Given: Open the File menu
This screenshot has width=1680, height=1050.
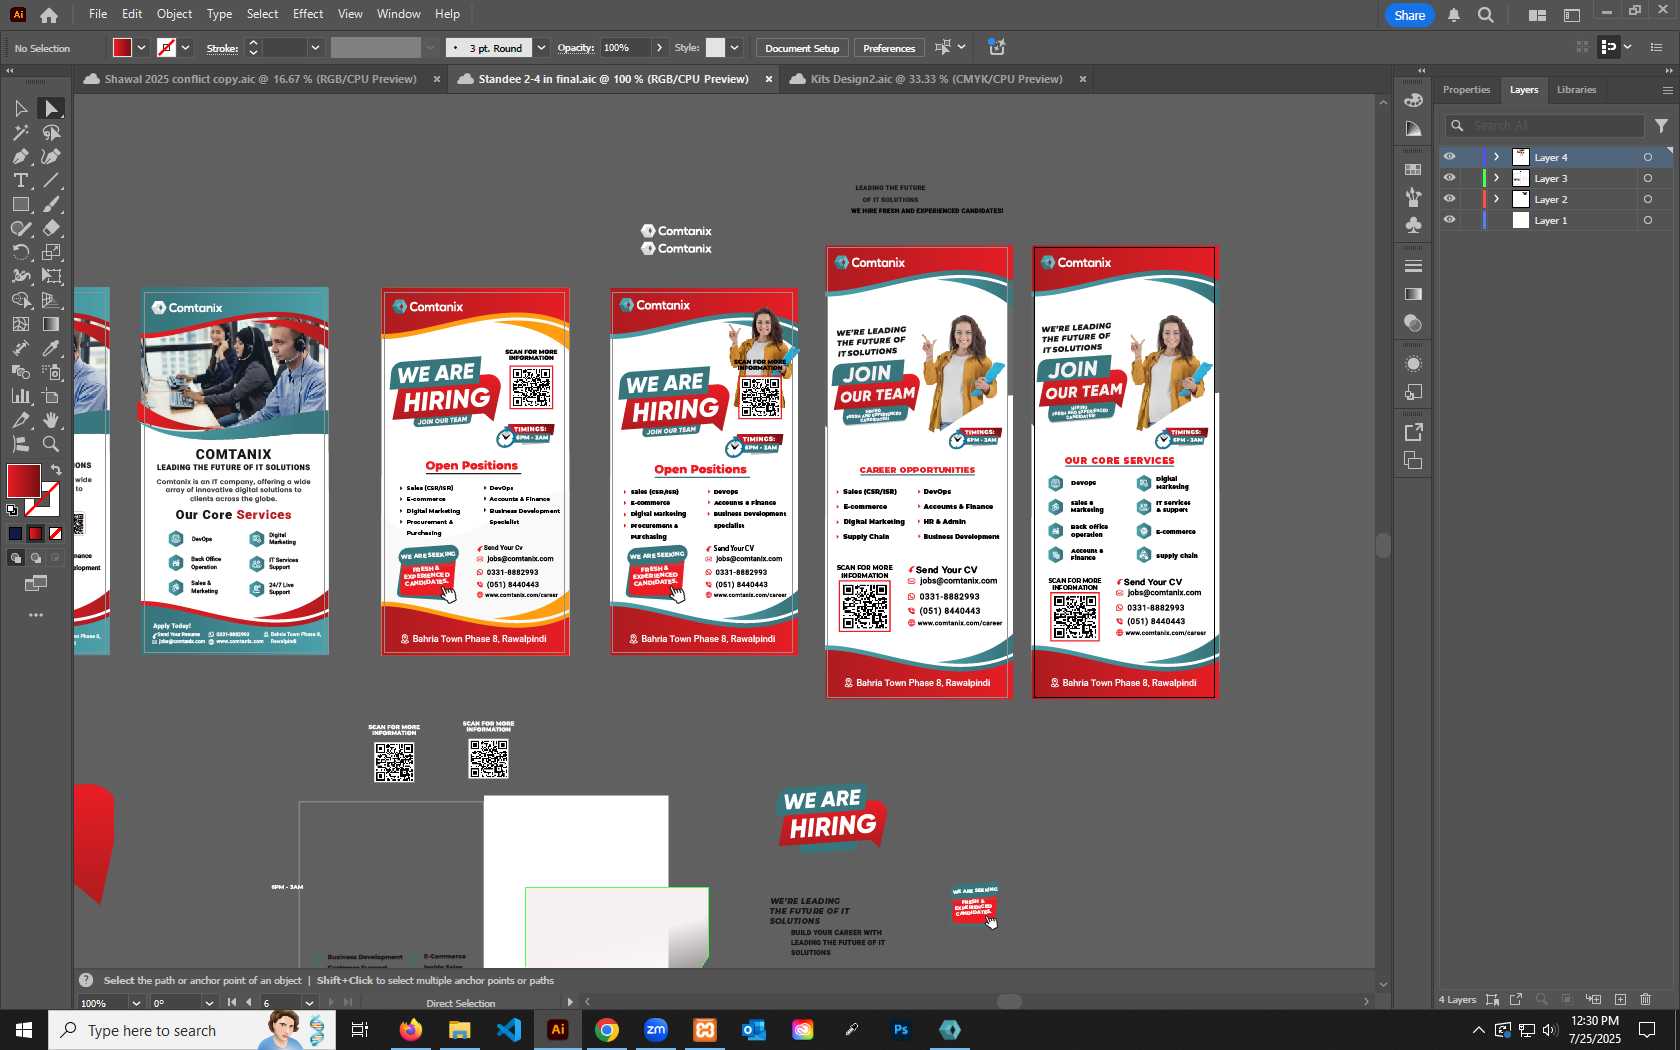Looking at the screenshot, I should click(98, 14).
